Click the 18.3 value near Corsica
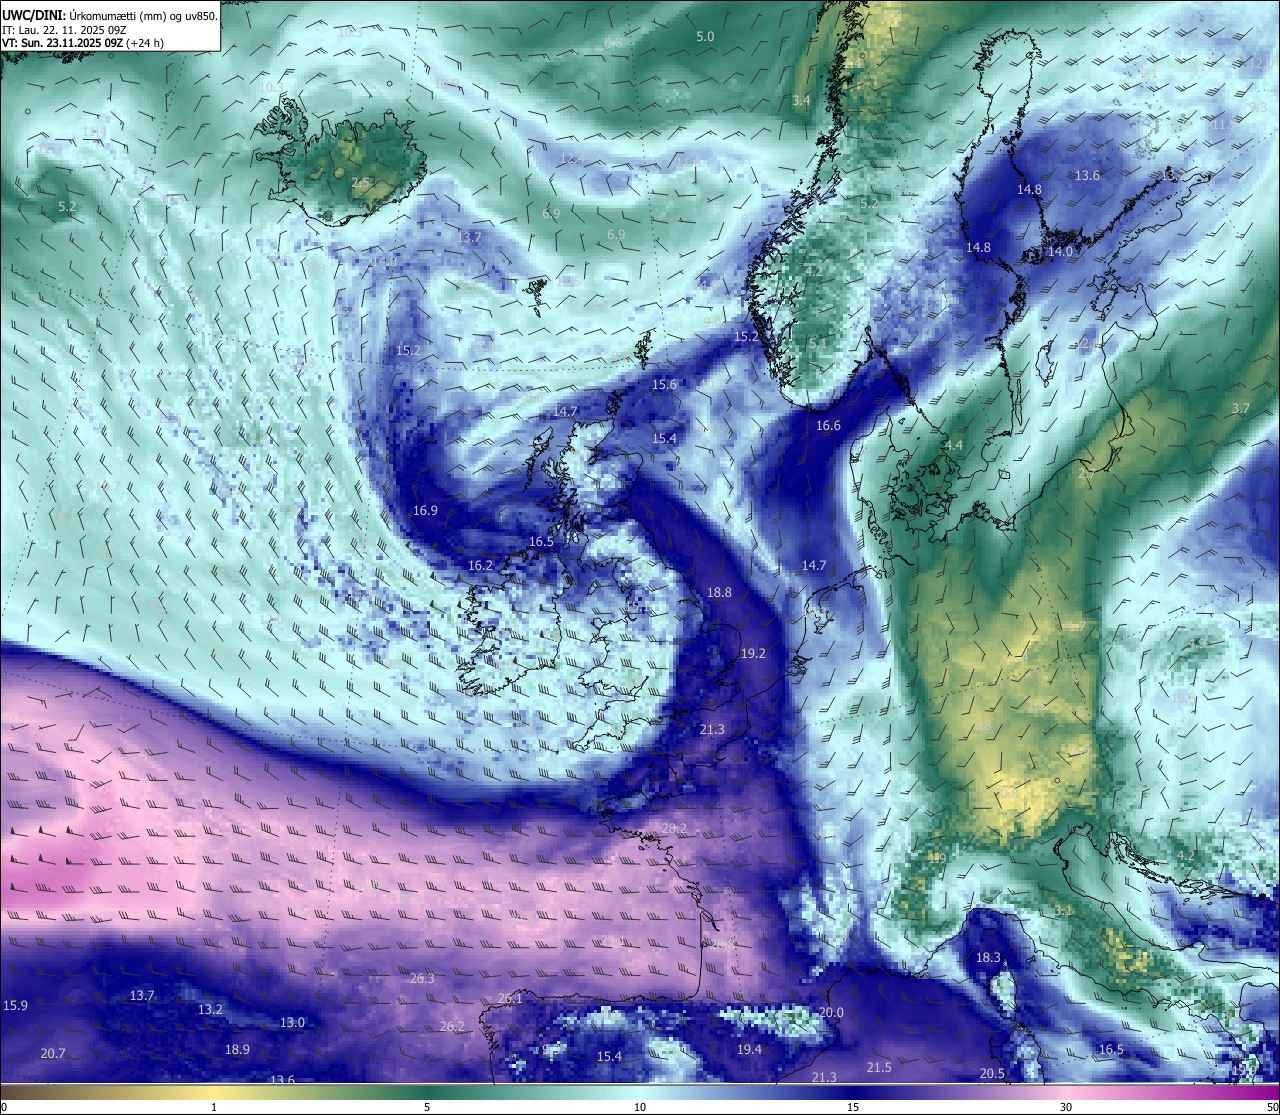Screen dimensions: 1280x1115 pyautogui.click(x=988, y=957)
